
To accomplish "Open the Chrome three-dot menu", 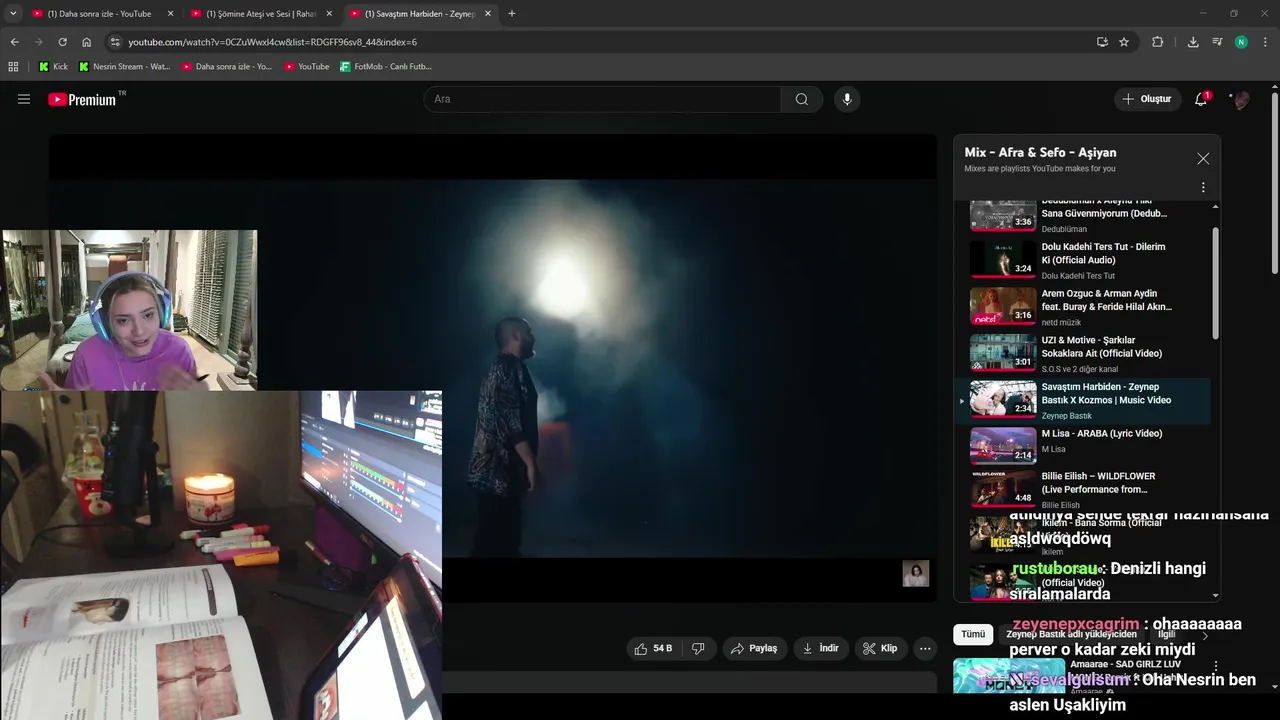I will (x=1266, y=42).
